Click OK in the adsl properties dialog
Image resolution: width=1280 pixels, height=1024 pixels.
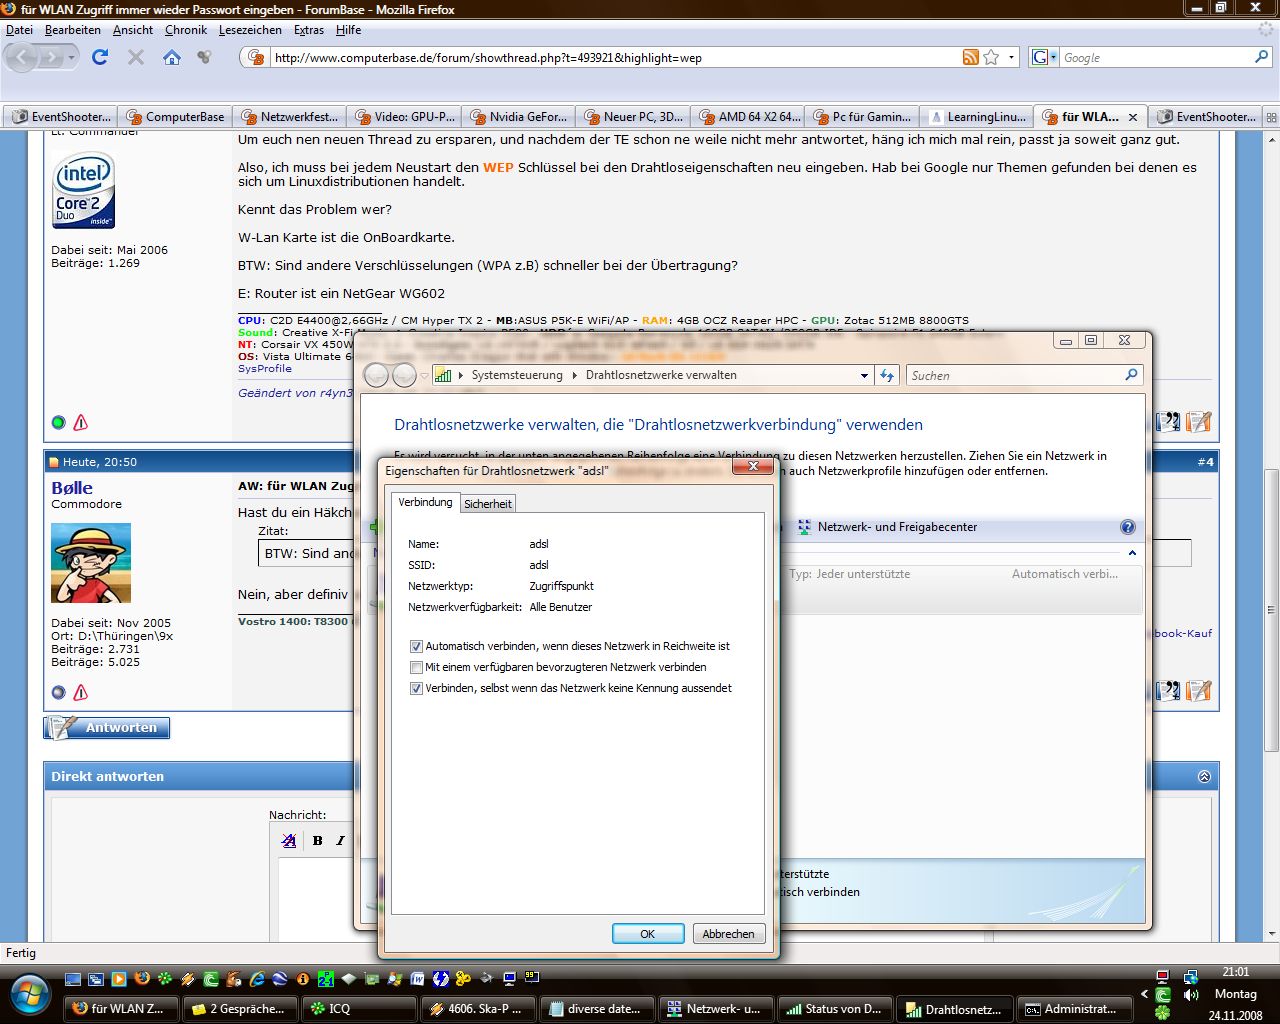648,933
